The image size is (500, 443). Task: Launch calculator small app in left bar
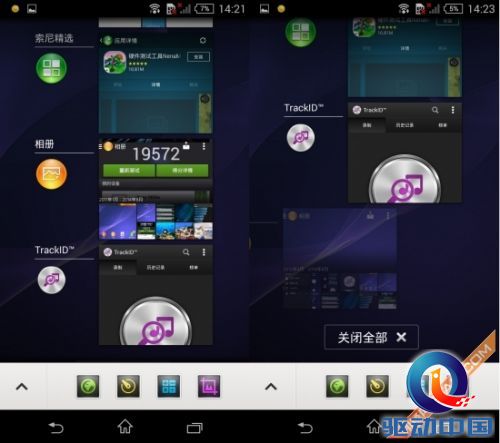pyautogui.click(x=169, y=386)
